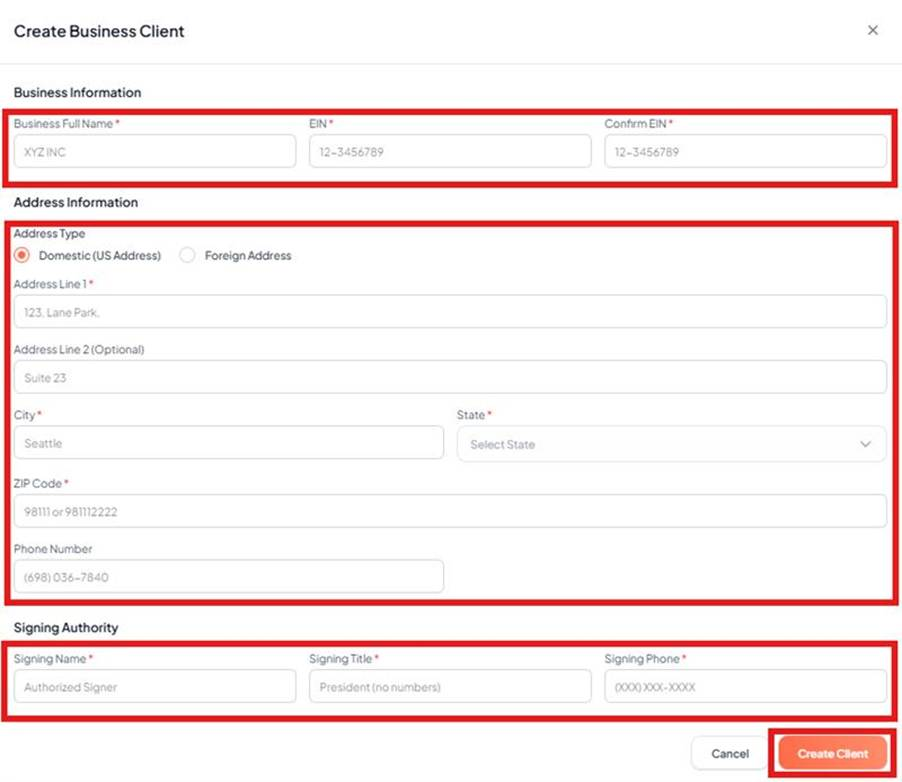Select the ZIP Code text box
The image size is (902, 782).
click(450, 511)
